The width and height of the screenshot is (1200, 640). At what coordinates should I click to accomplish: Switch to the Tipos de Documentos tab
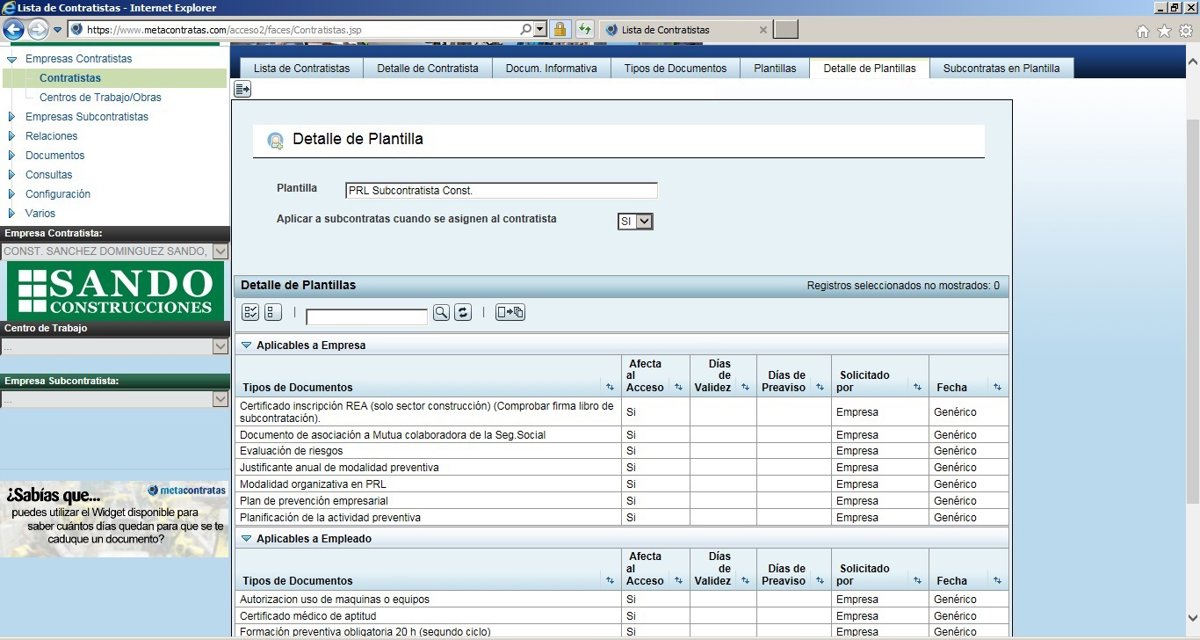[675, 68]
